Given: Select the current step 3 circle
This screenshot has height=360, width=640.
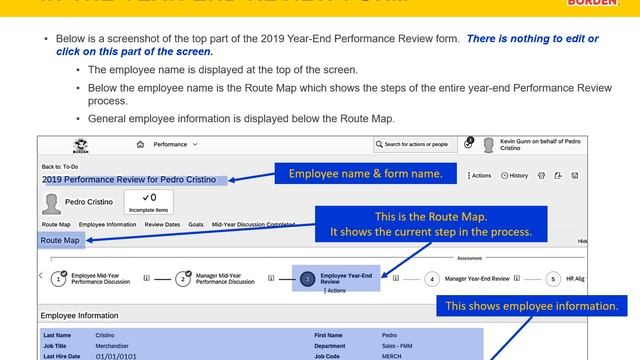Looking at the screenshot, I should click(x=307, y=279).
